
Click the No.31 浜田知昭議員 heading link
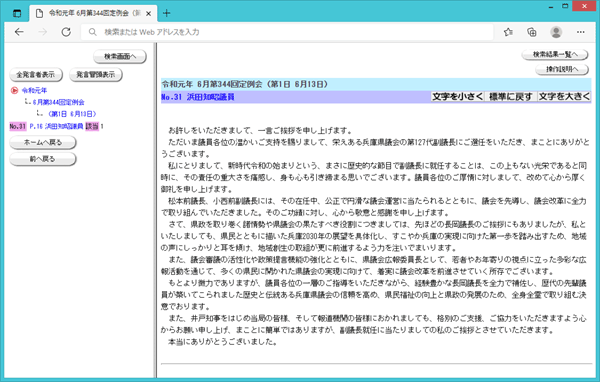click(x=197, y=97)
